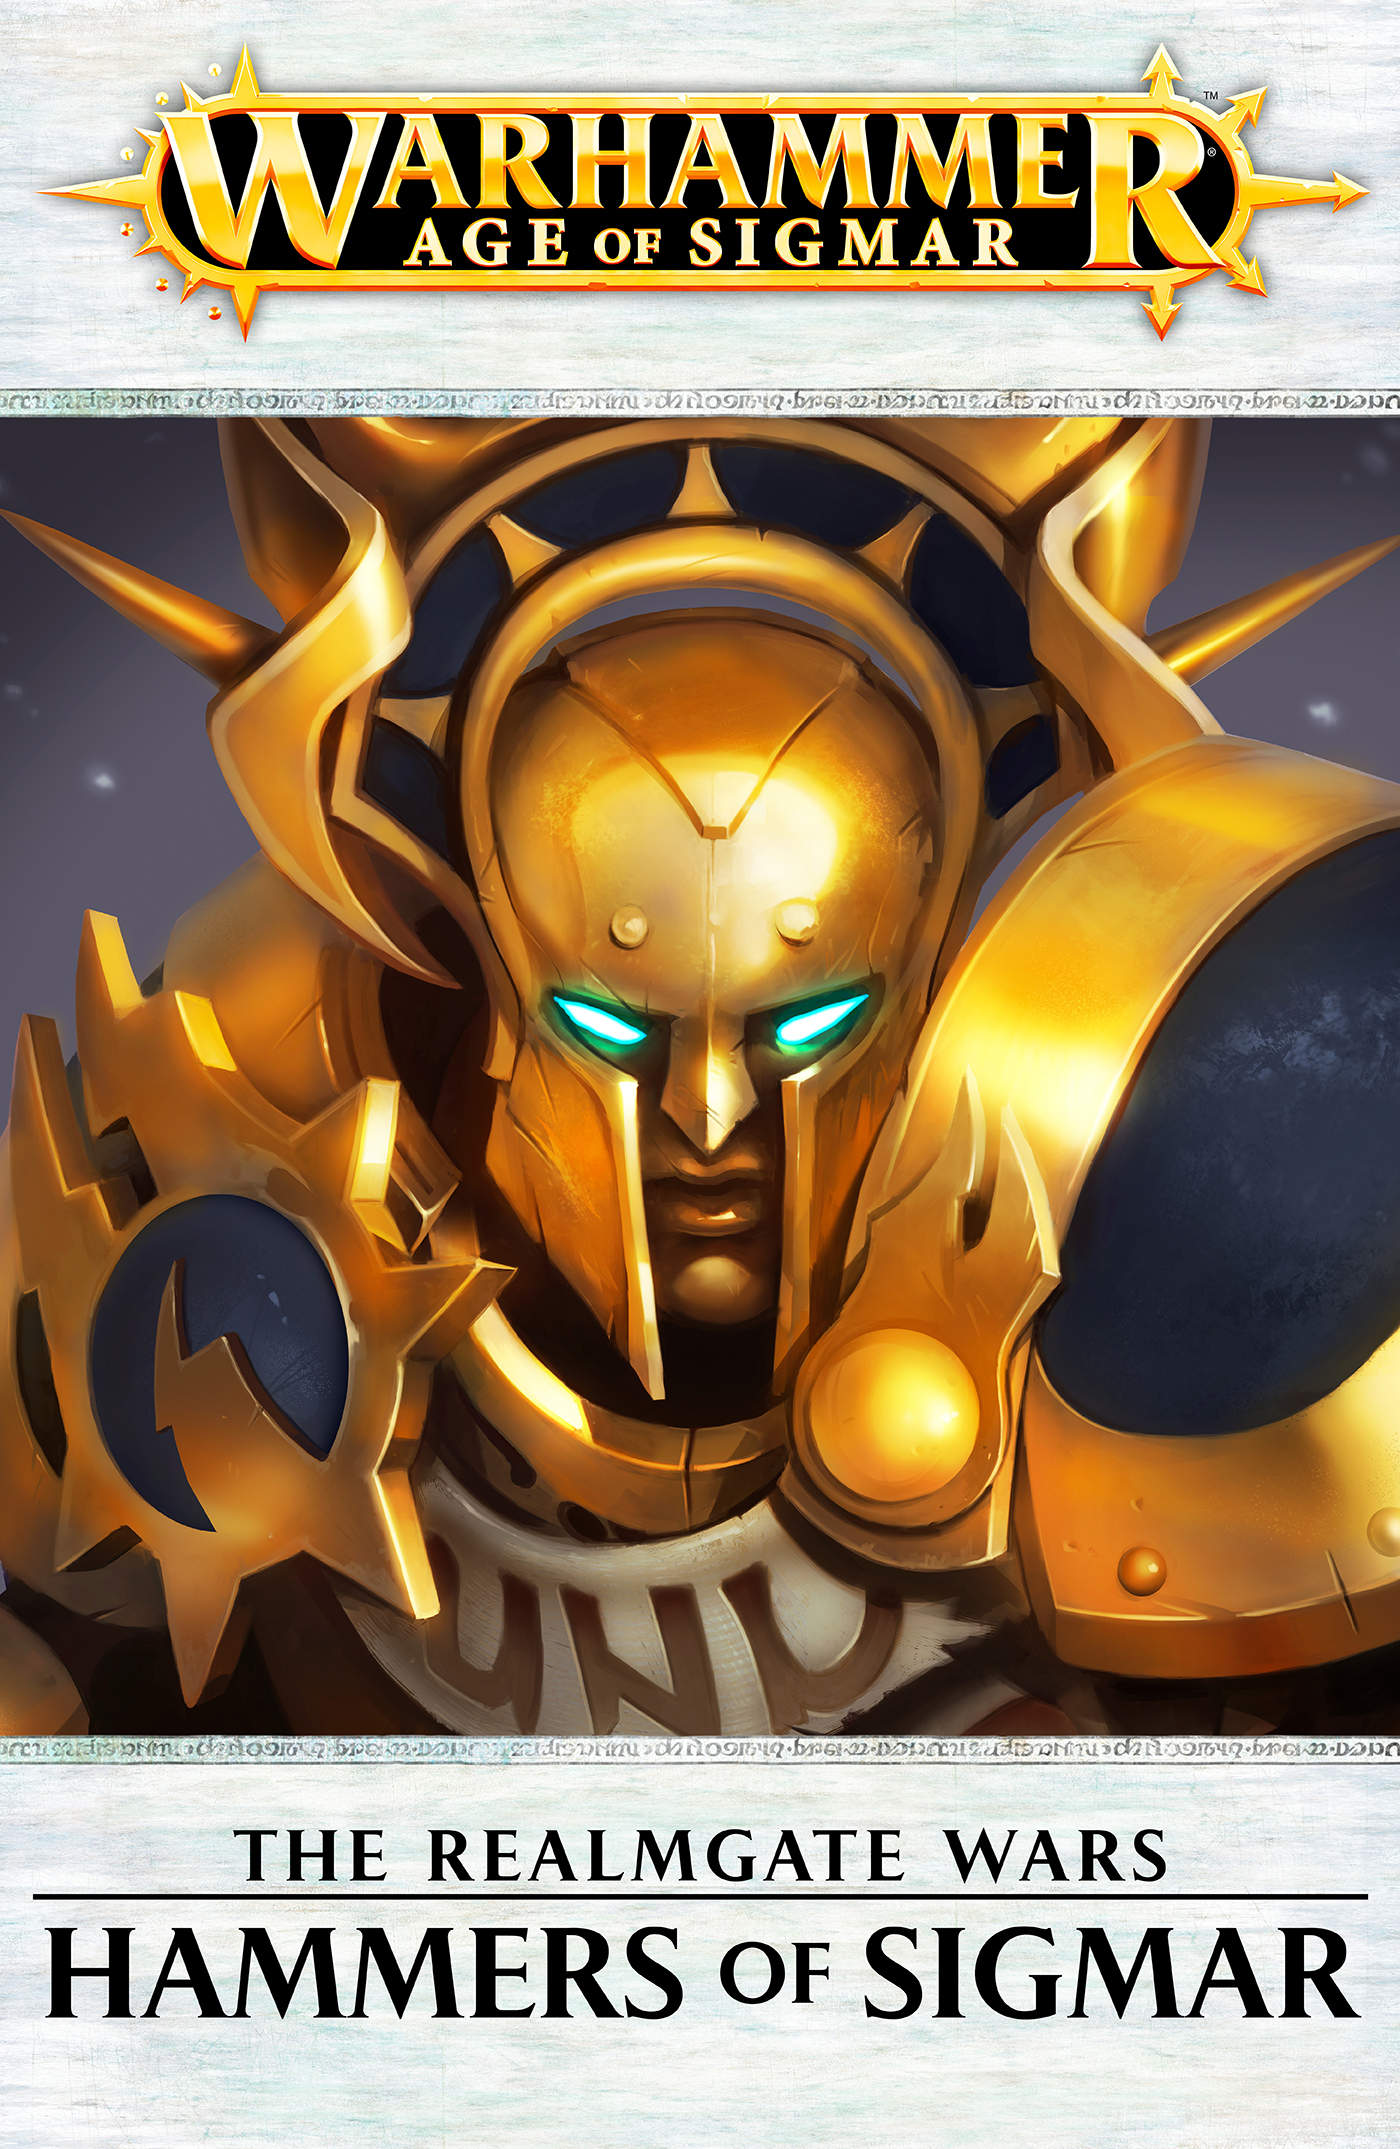Click the warrior's right glowing cyan eye
The image size is (1400, 2149).
(820, 1019)
